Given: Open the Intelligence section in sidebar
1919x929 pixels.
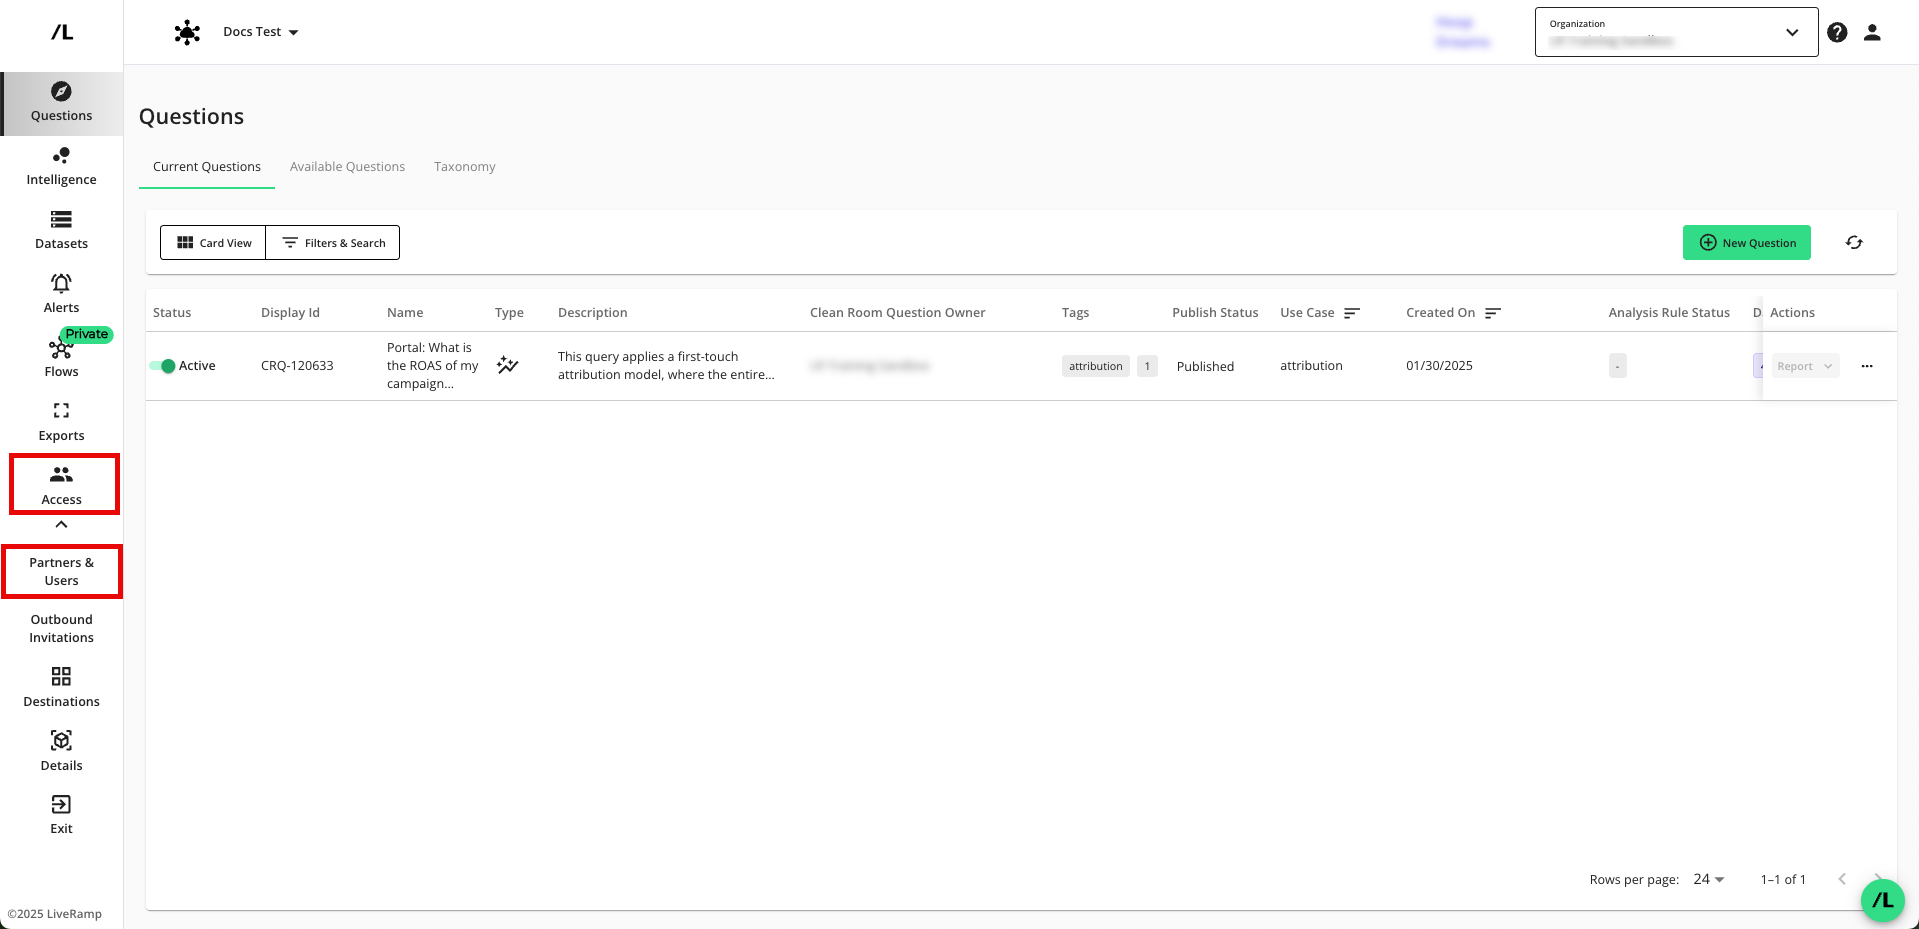Looking at the screenshot, I should coord(61,166).
